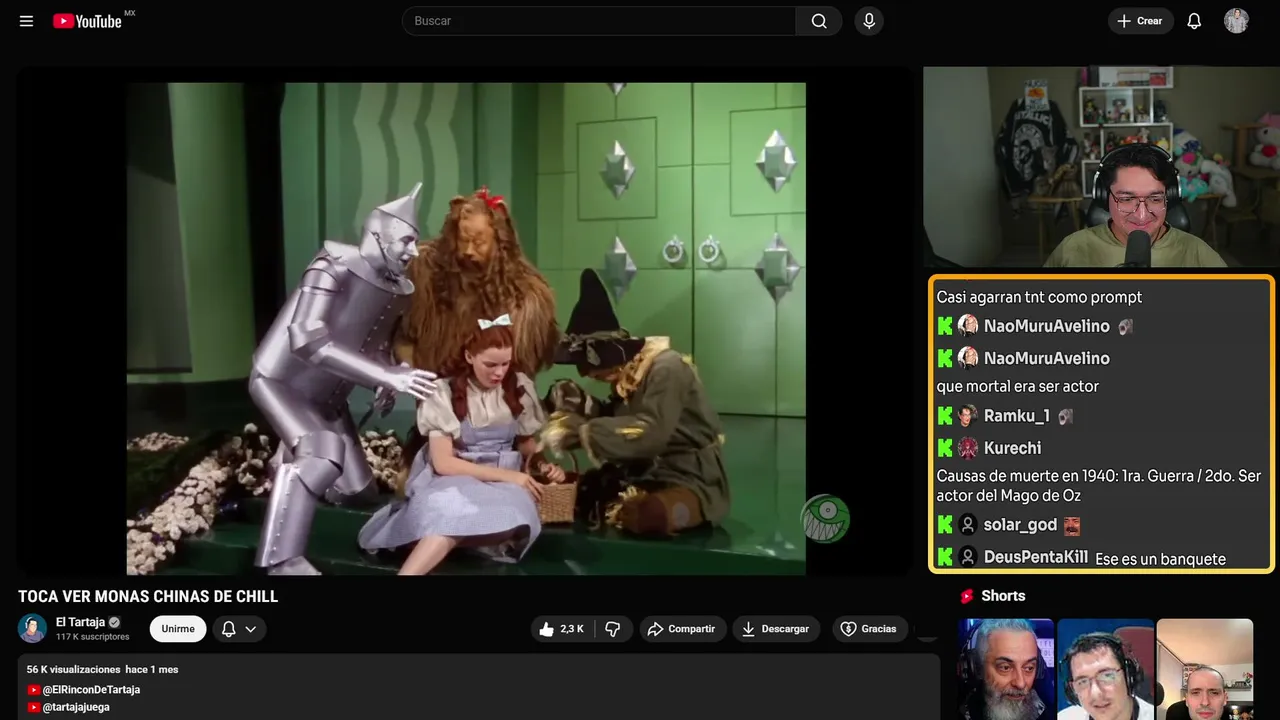Open the notifications bell in the top bar

[x=1194, y=21]
